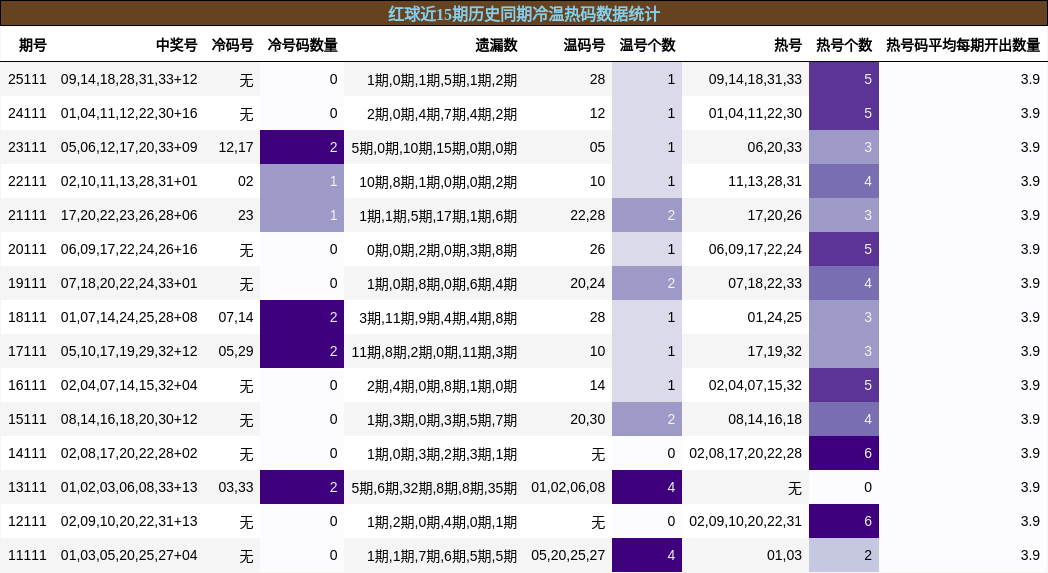
Task: Select winning numbers 01,07,14,24,25,28+08
Action: point(129,318)
